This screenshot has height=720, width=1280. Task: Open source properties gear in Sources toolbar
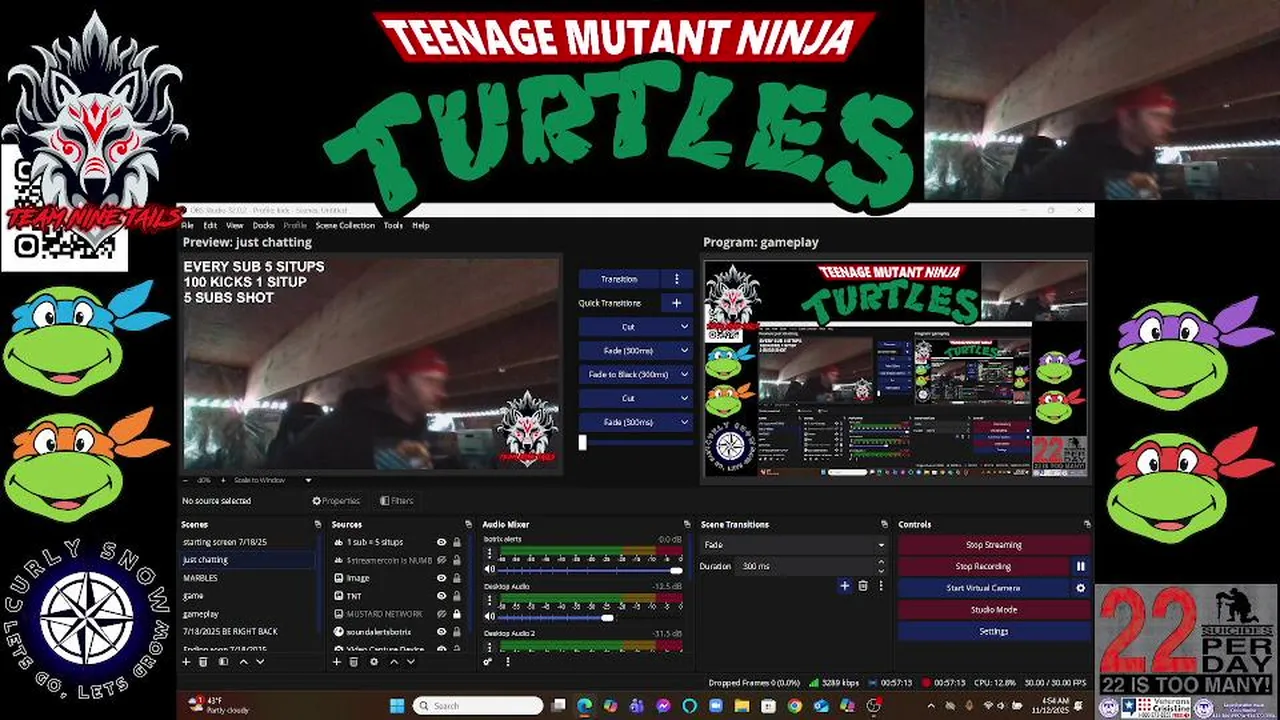[374, 662]
